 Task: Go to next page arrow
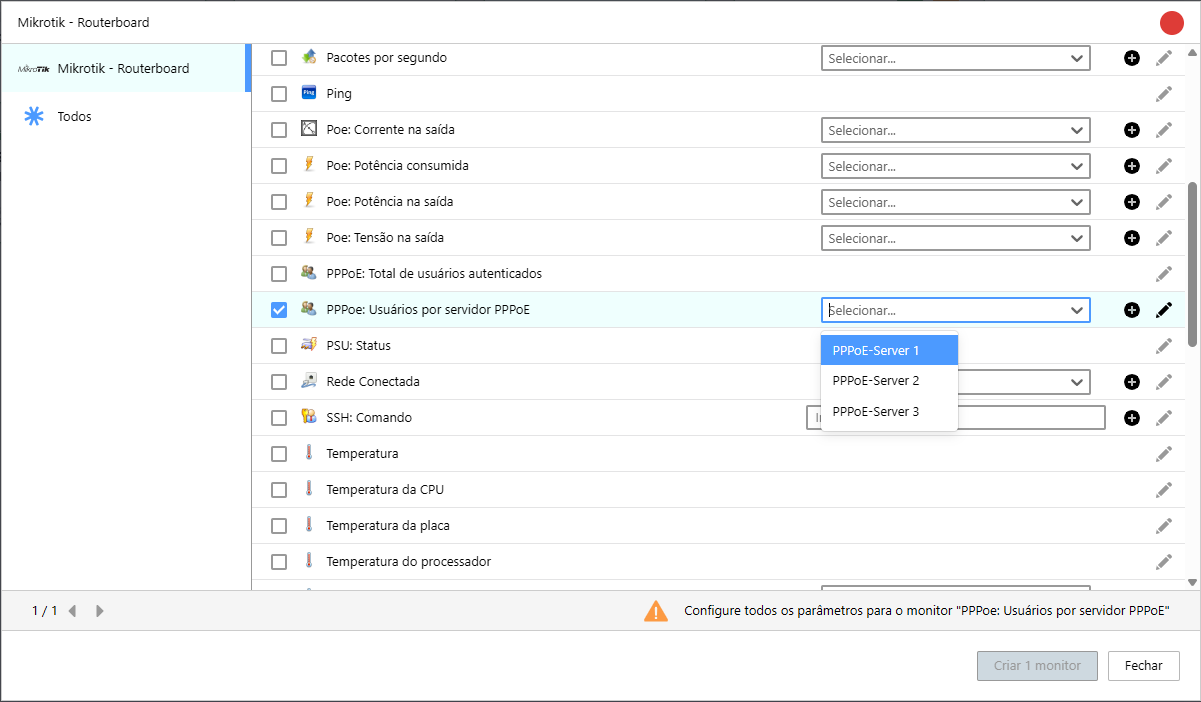[99, 611]
